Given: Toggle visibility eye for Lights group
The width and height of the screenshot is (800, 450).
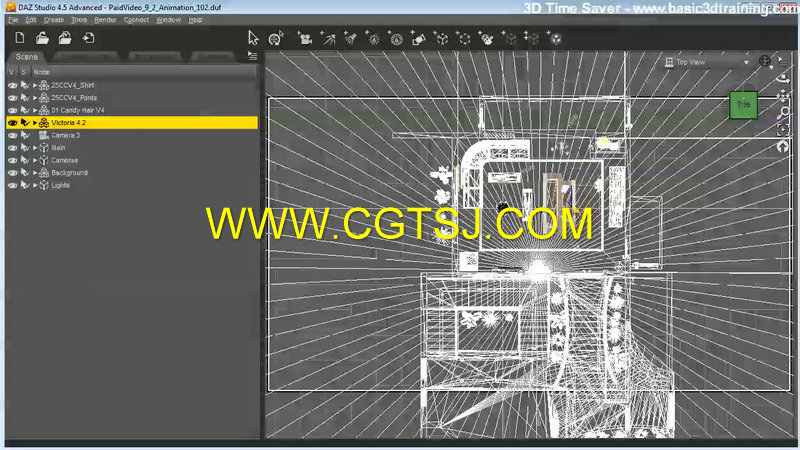Looking at the screenshot, I should pyautogui.click(x=13, y=185).
